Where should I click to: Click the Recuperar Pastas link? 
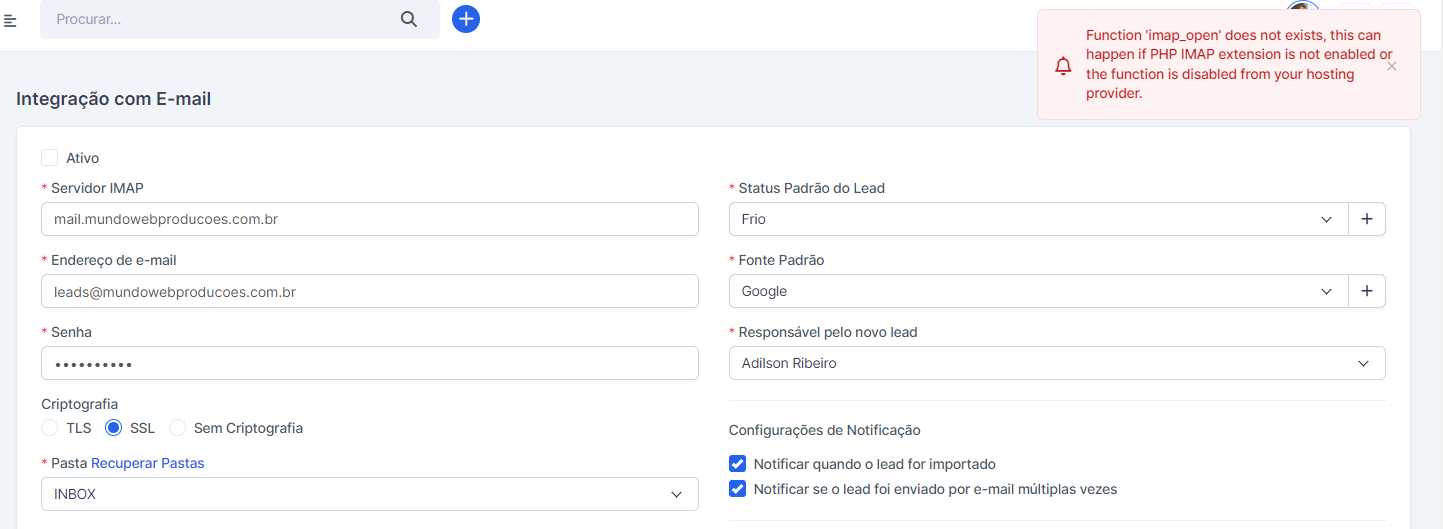148,463
